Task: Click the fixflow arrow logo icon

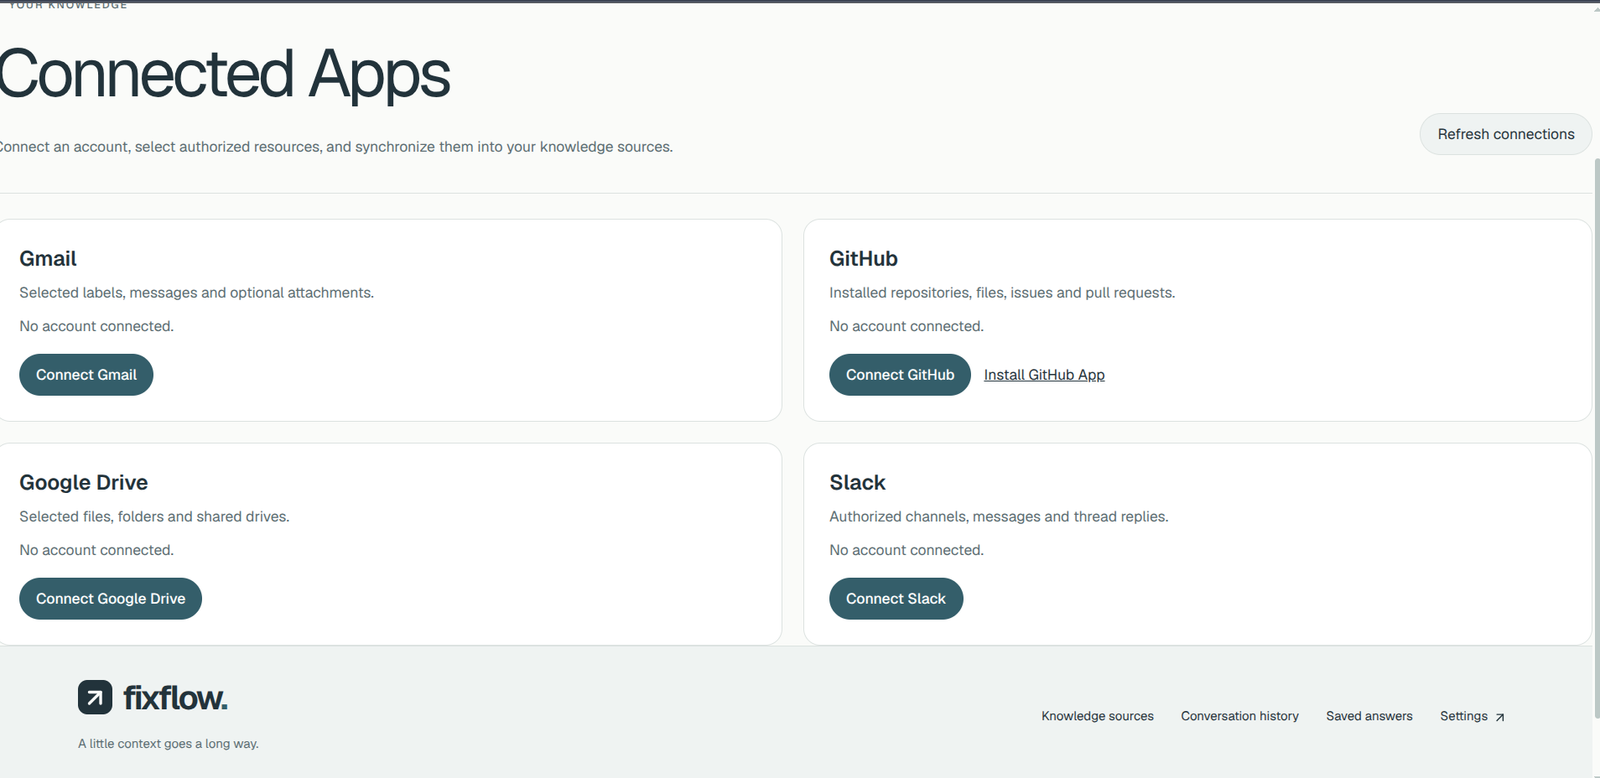Action: [x=95, y=697]
